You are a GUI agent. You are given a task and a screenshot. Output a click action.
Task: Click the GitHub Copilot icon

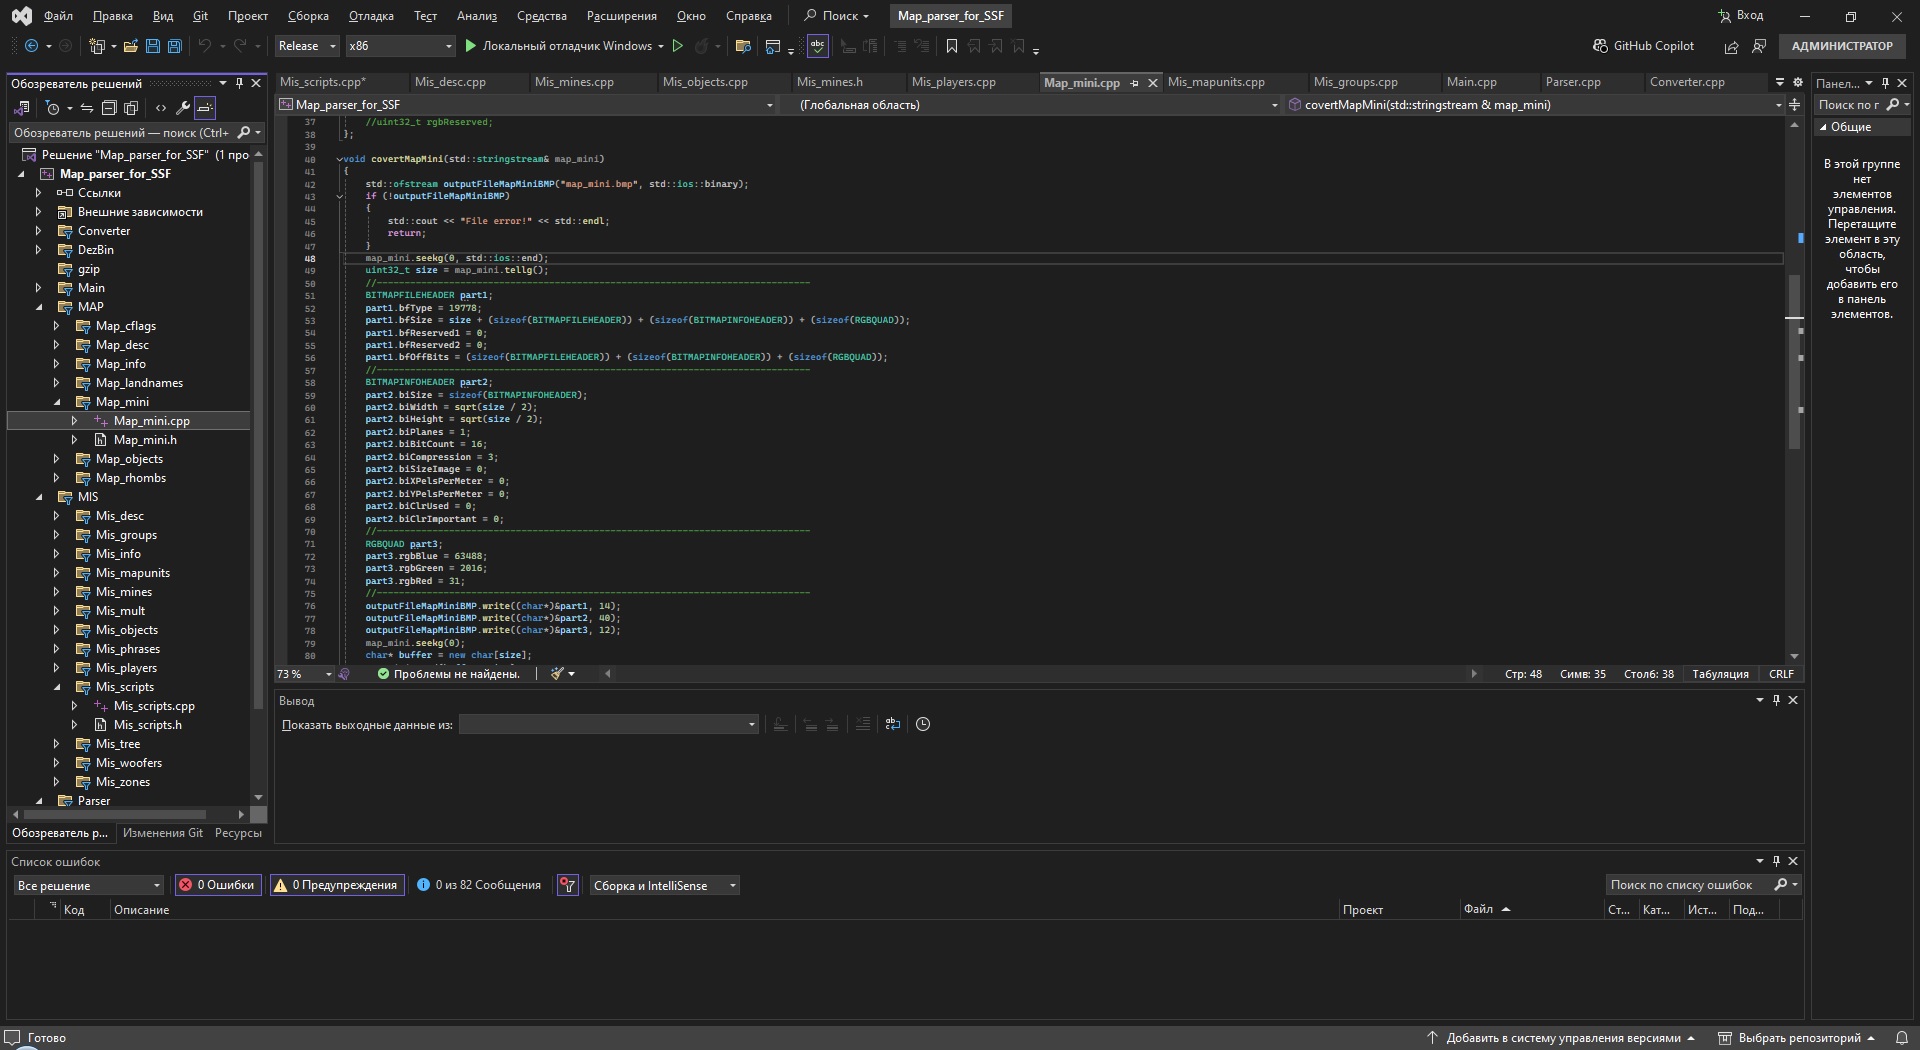pos(1600,46)
